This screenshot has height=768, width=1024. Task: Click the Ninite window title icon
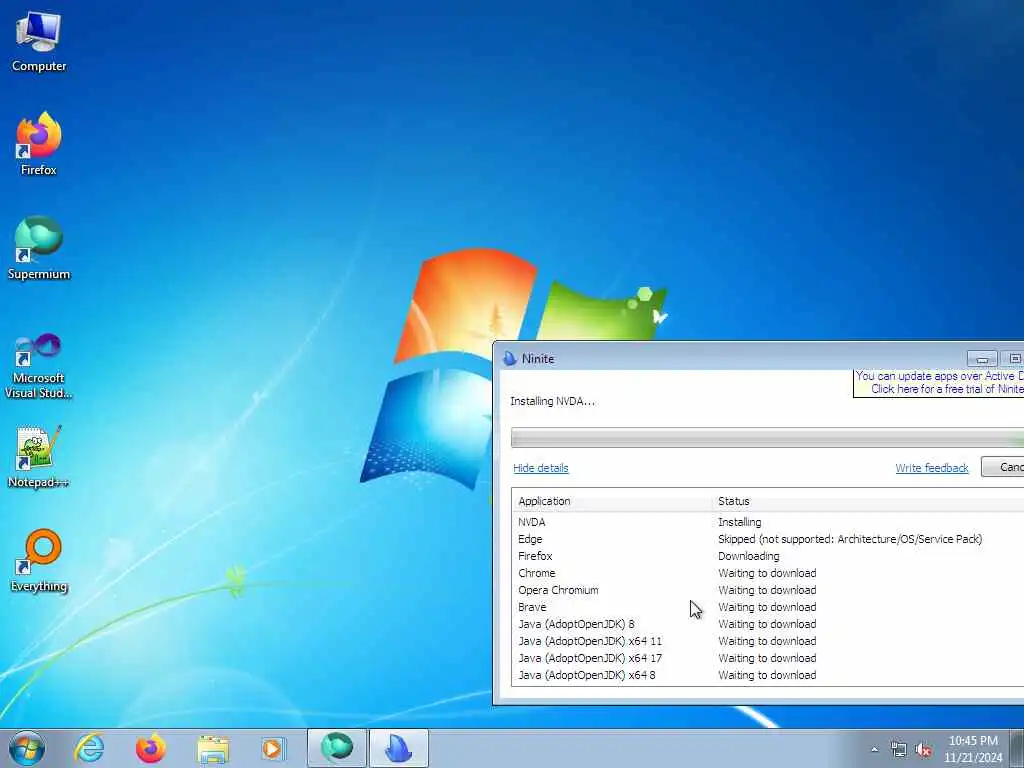point(509,359)
